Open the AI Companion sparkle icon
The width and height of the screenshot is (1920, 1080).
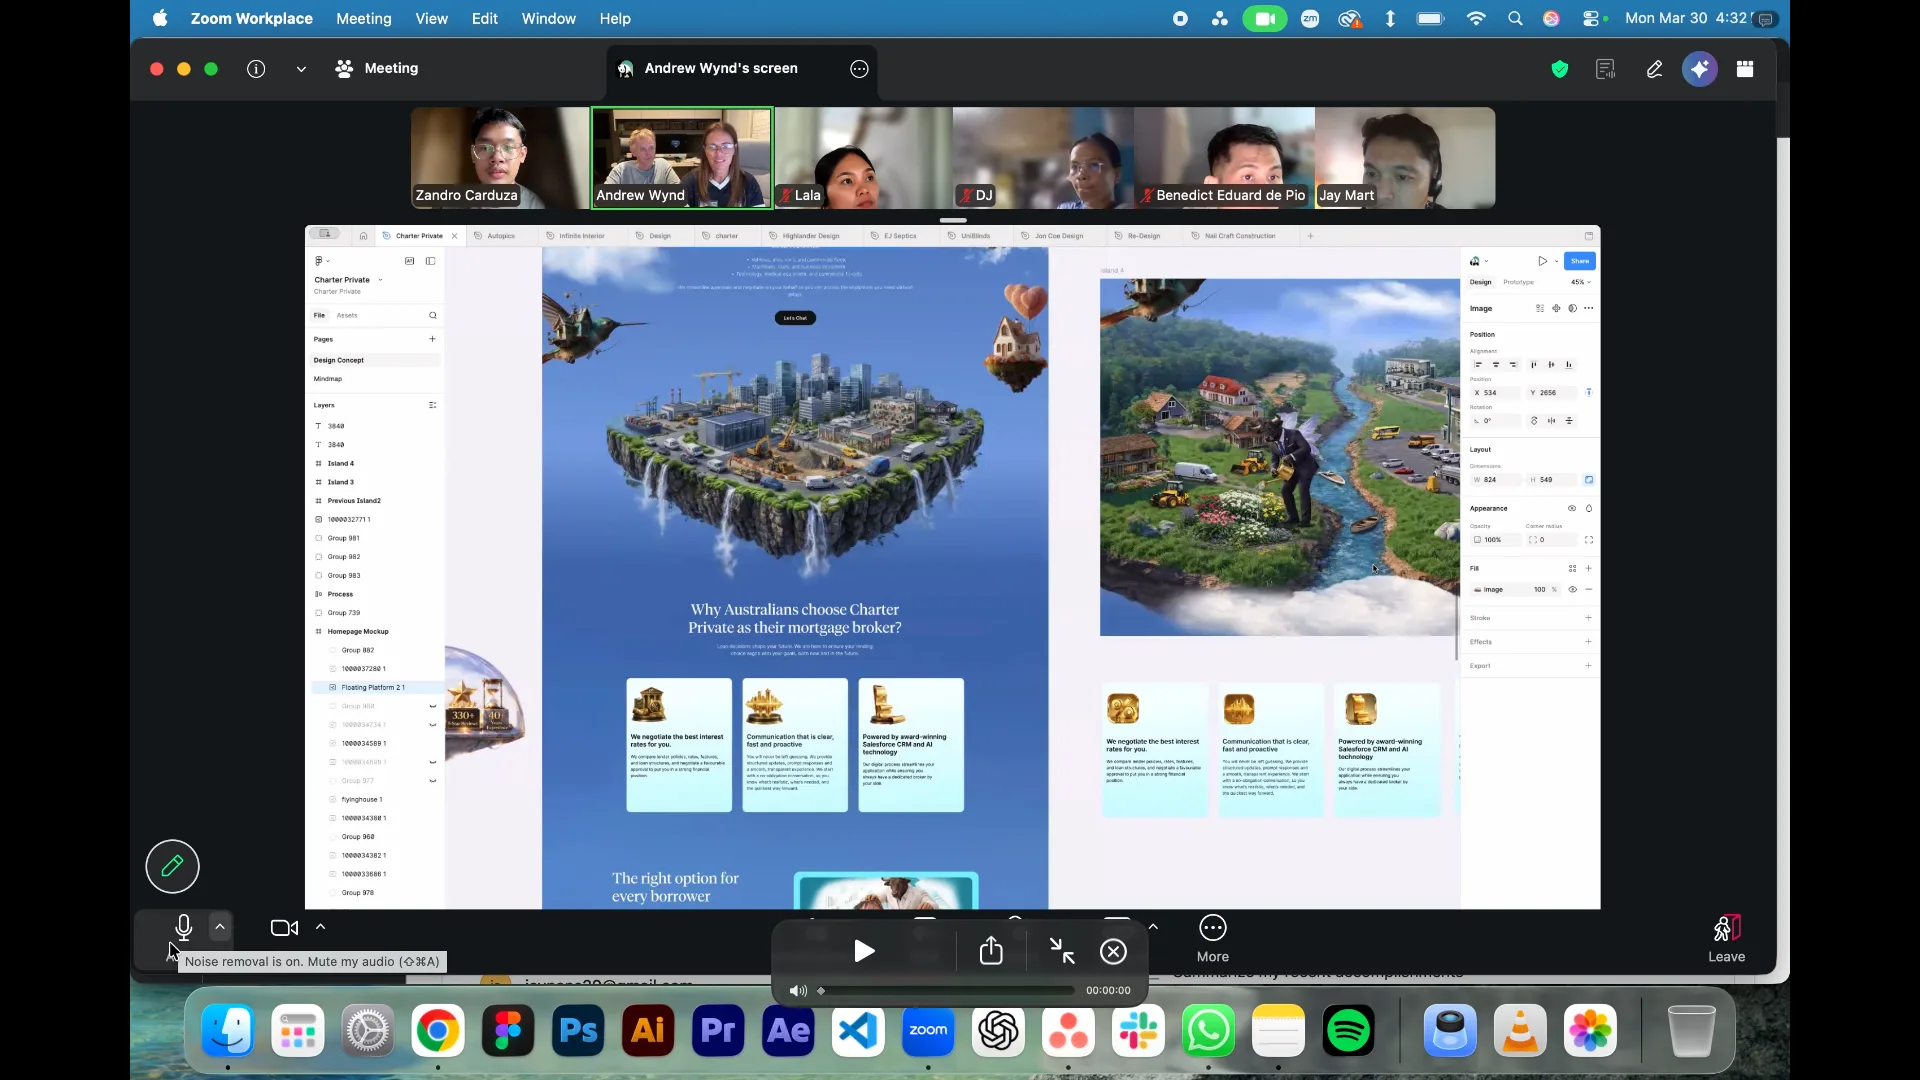pyautogui.click(x=1700, y=69)
